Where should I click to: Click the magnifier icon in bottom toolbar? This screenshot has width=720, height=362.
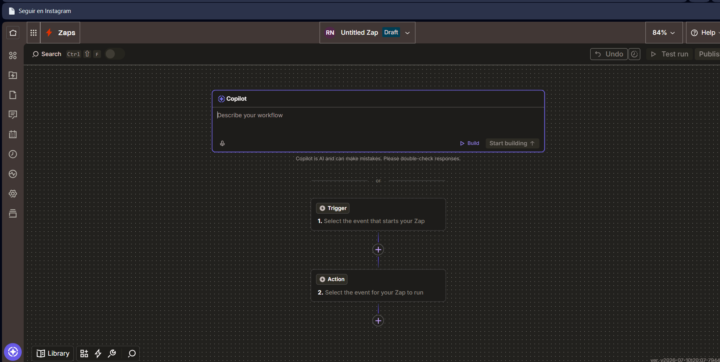[132, 353]
